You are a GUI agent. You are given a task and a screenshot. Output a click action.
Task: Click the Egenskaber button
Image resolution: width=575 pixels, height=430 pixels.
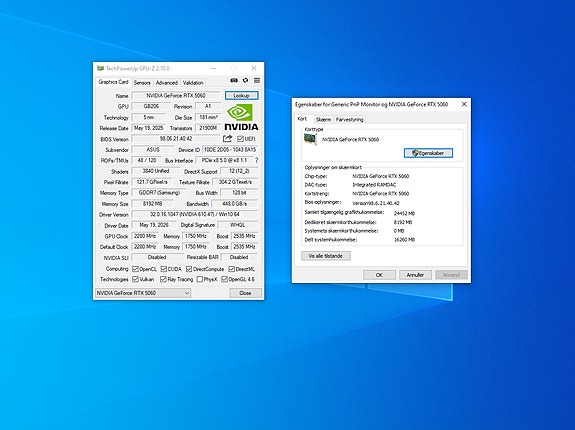tap(428, 153)
